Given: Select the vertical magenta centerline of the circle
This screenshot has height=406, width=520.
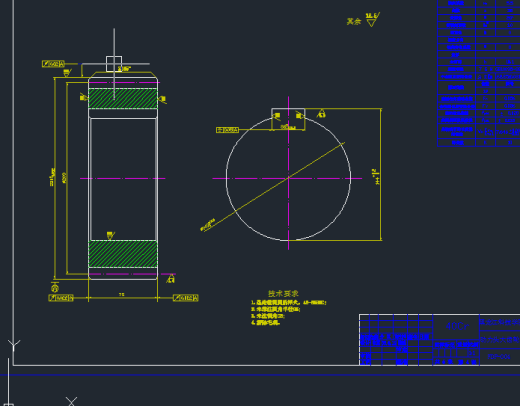Looking at the screenshot, I should coord(288,173).
